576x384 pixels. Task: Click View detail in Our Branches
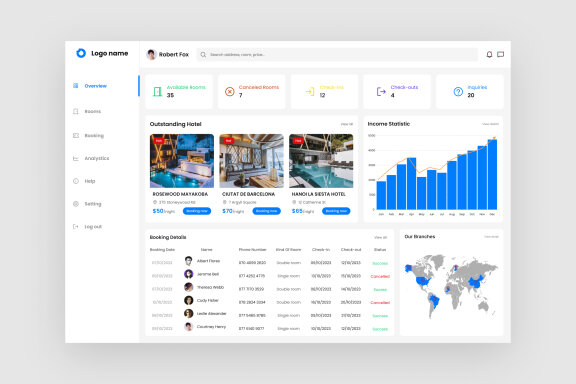coord(492,237)
